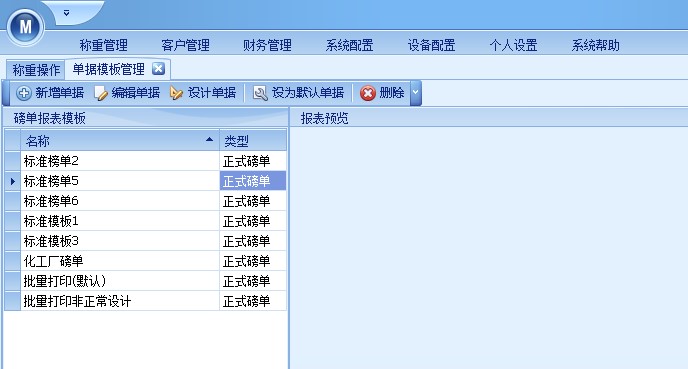
Task: Open the quick access dropdown arrow beside logo
Action: pyautogui.click(x=66, y=13)
